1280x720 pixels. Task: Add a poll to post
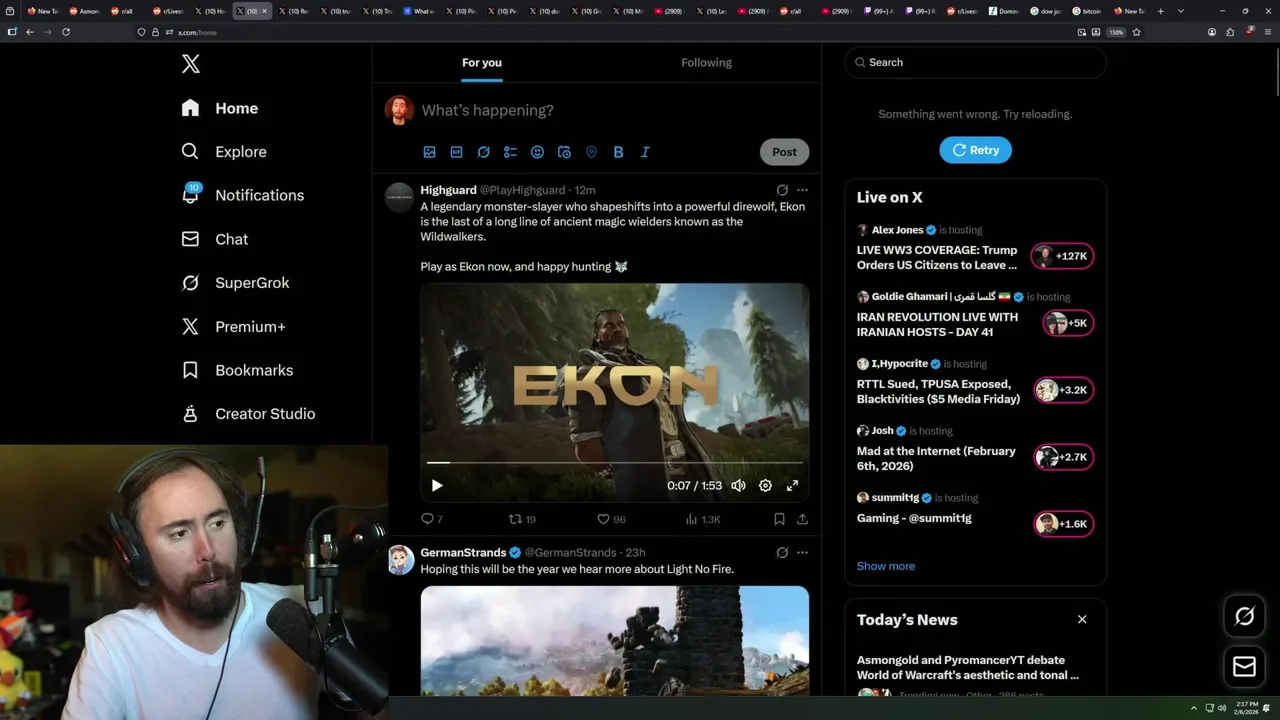511,152
